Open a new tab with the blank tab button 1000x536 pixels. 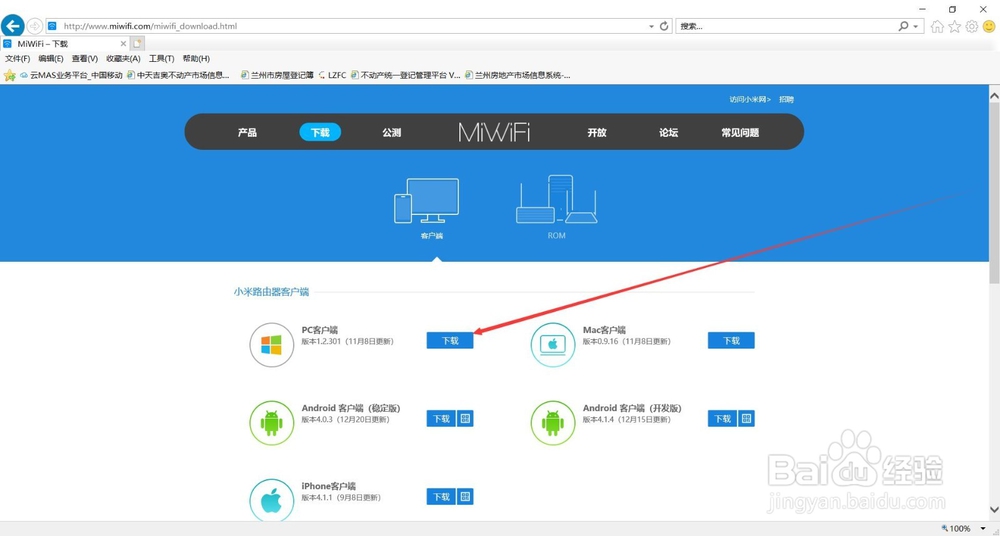tap(138, 43)
